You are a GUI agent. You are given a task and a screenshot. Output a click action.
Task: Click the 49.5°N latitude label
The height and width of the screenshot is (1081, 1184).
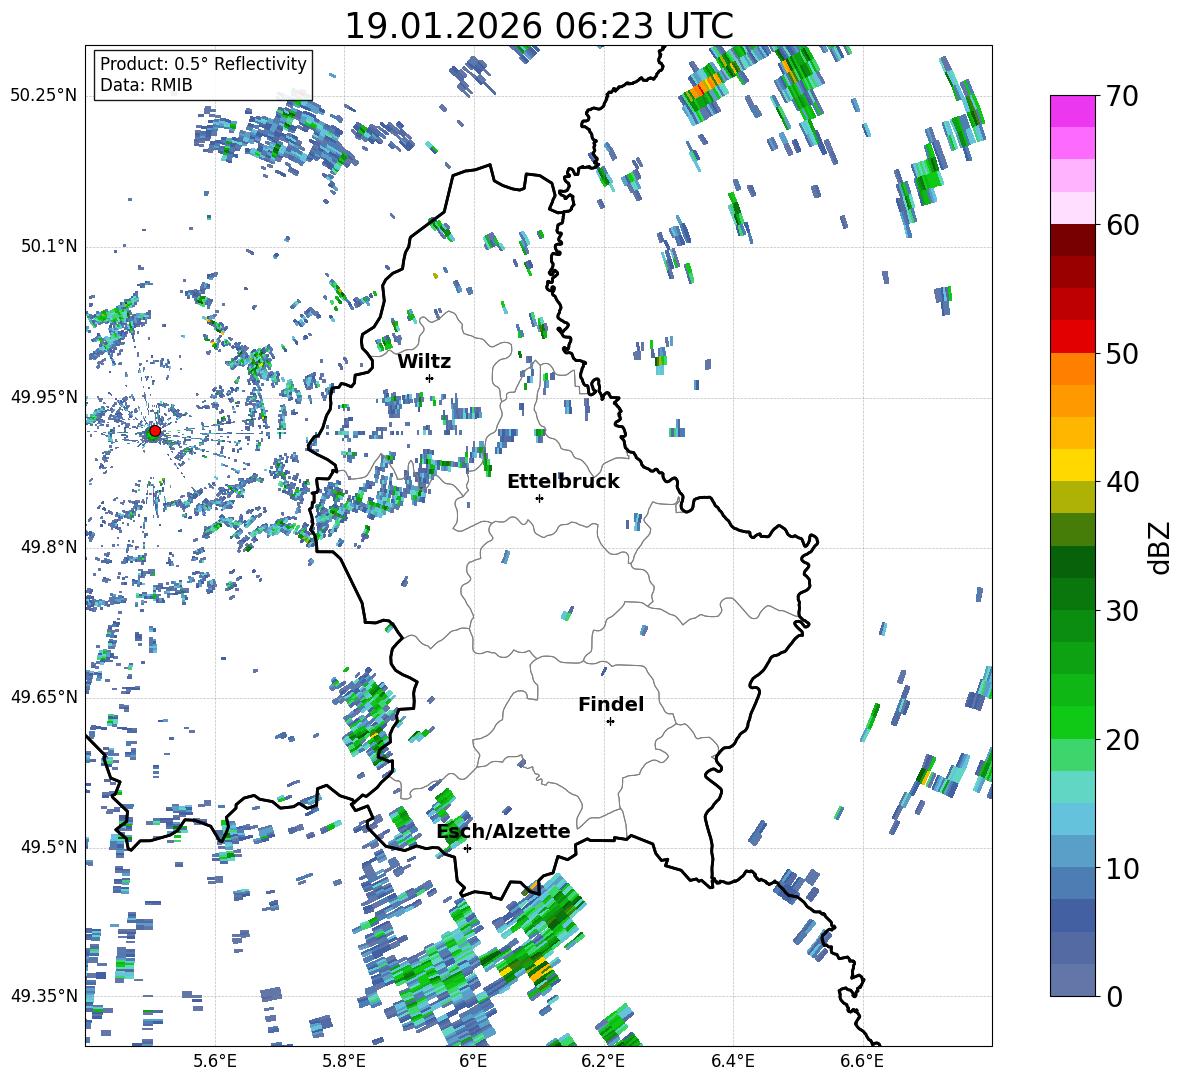tap(48, 847)
